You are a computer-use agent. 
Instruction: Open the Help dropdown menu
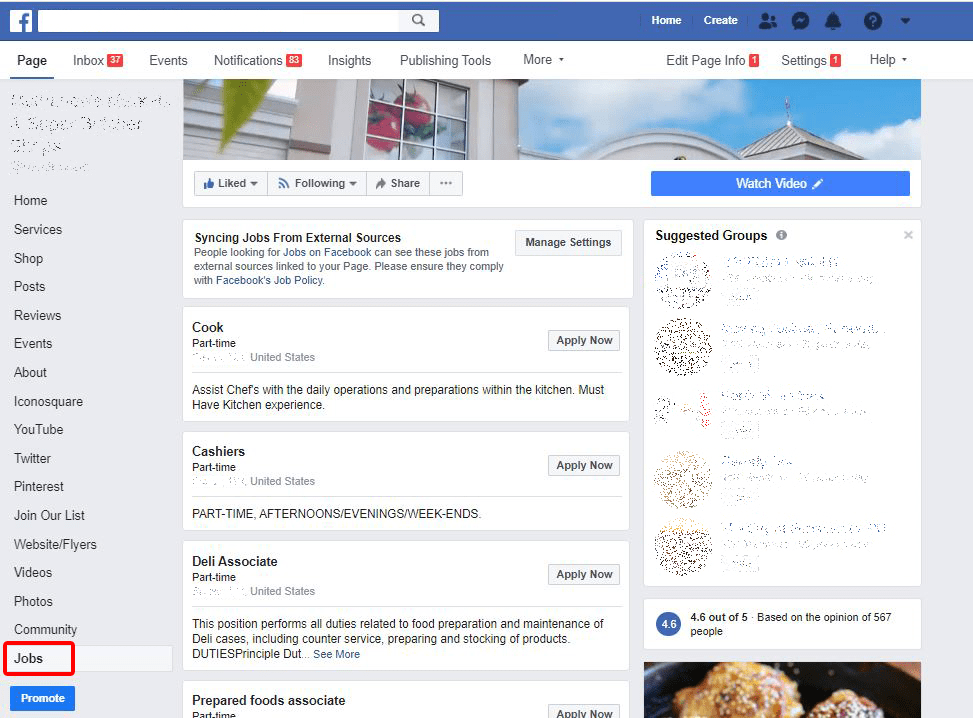pos(887,60)
